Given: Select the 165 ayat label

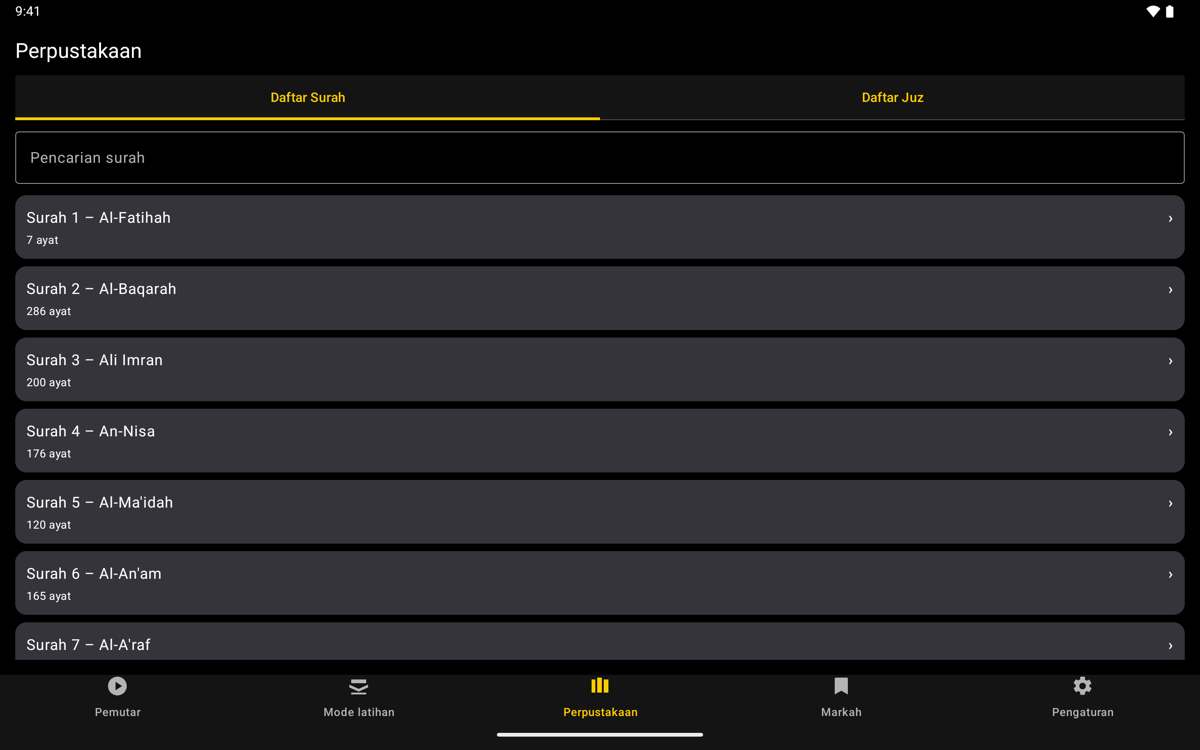Looking at the screenshot, I should 49,596.
